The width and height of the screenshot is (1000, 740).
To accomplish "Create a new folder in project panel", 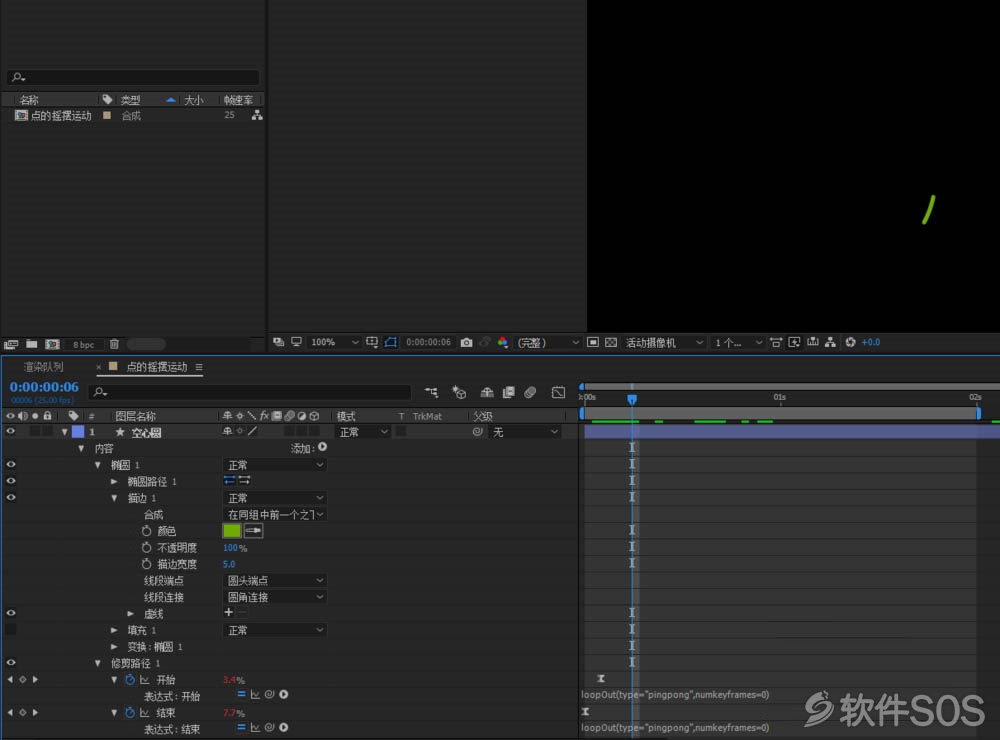I will pos(31,344).
